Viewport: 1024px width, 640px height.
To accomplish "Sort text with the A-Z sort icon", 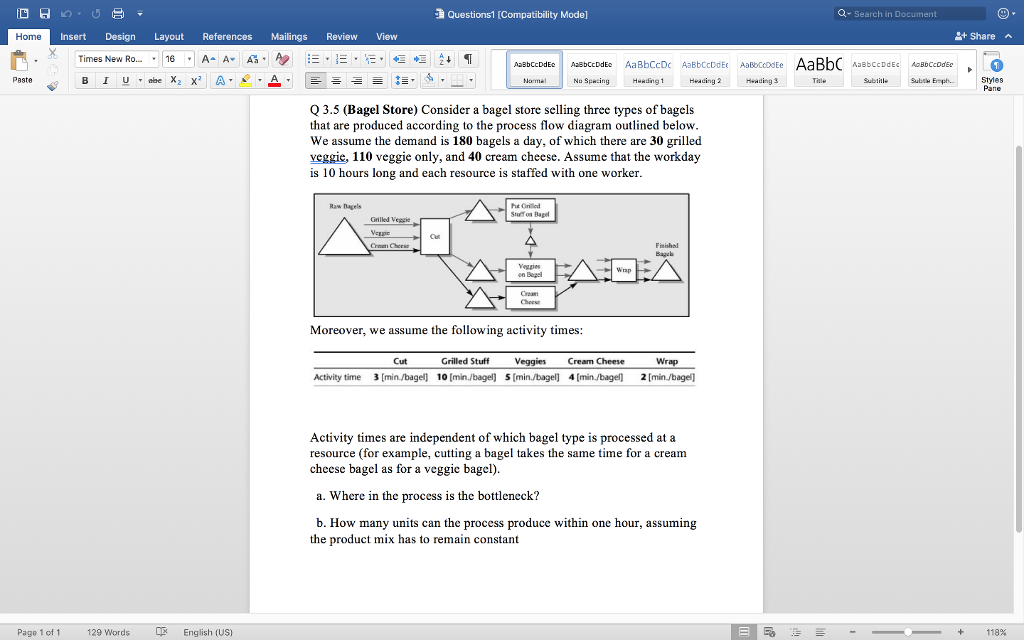I will coord(444,59).
